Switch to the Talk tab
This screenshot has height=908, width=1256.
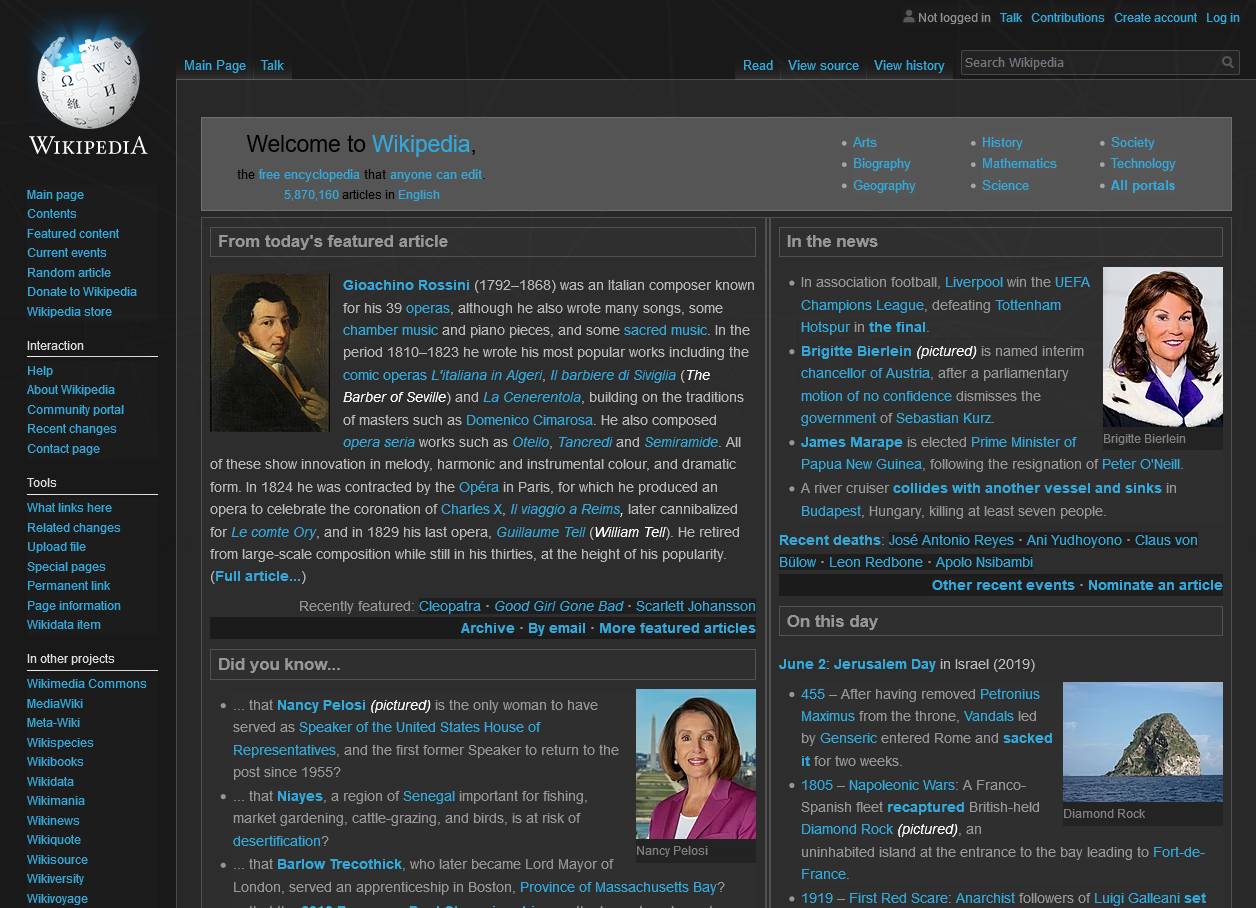[x=271, y=65]
